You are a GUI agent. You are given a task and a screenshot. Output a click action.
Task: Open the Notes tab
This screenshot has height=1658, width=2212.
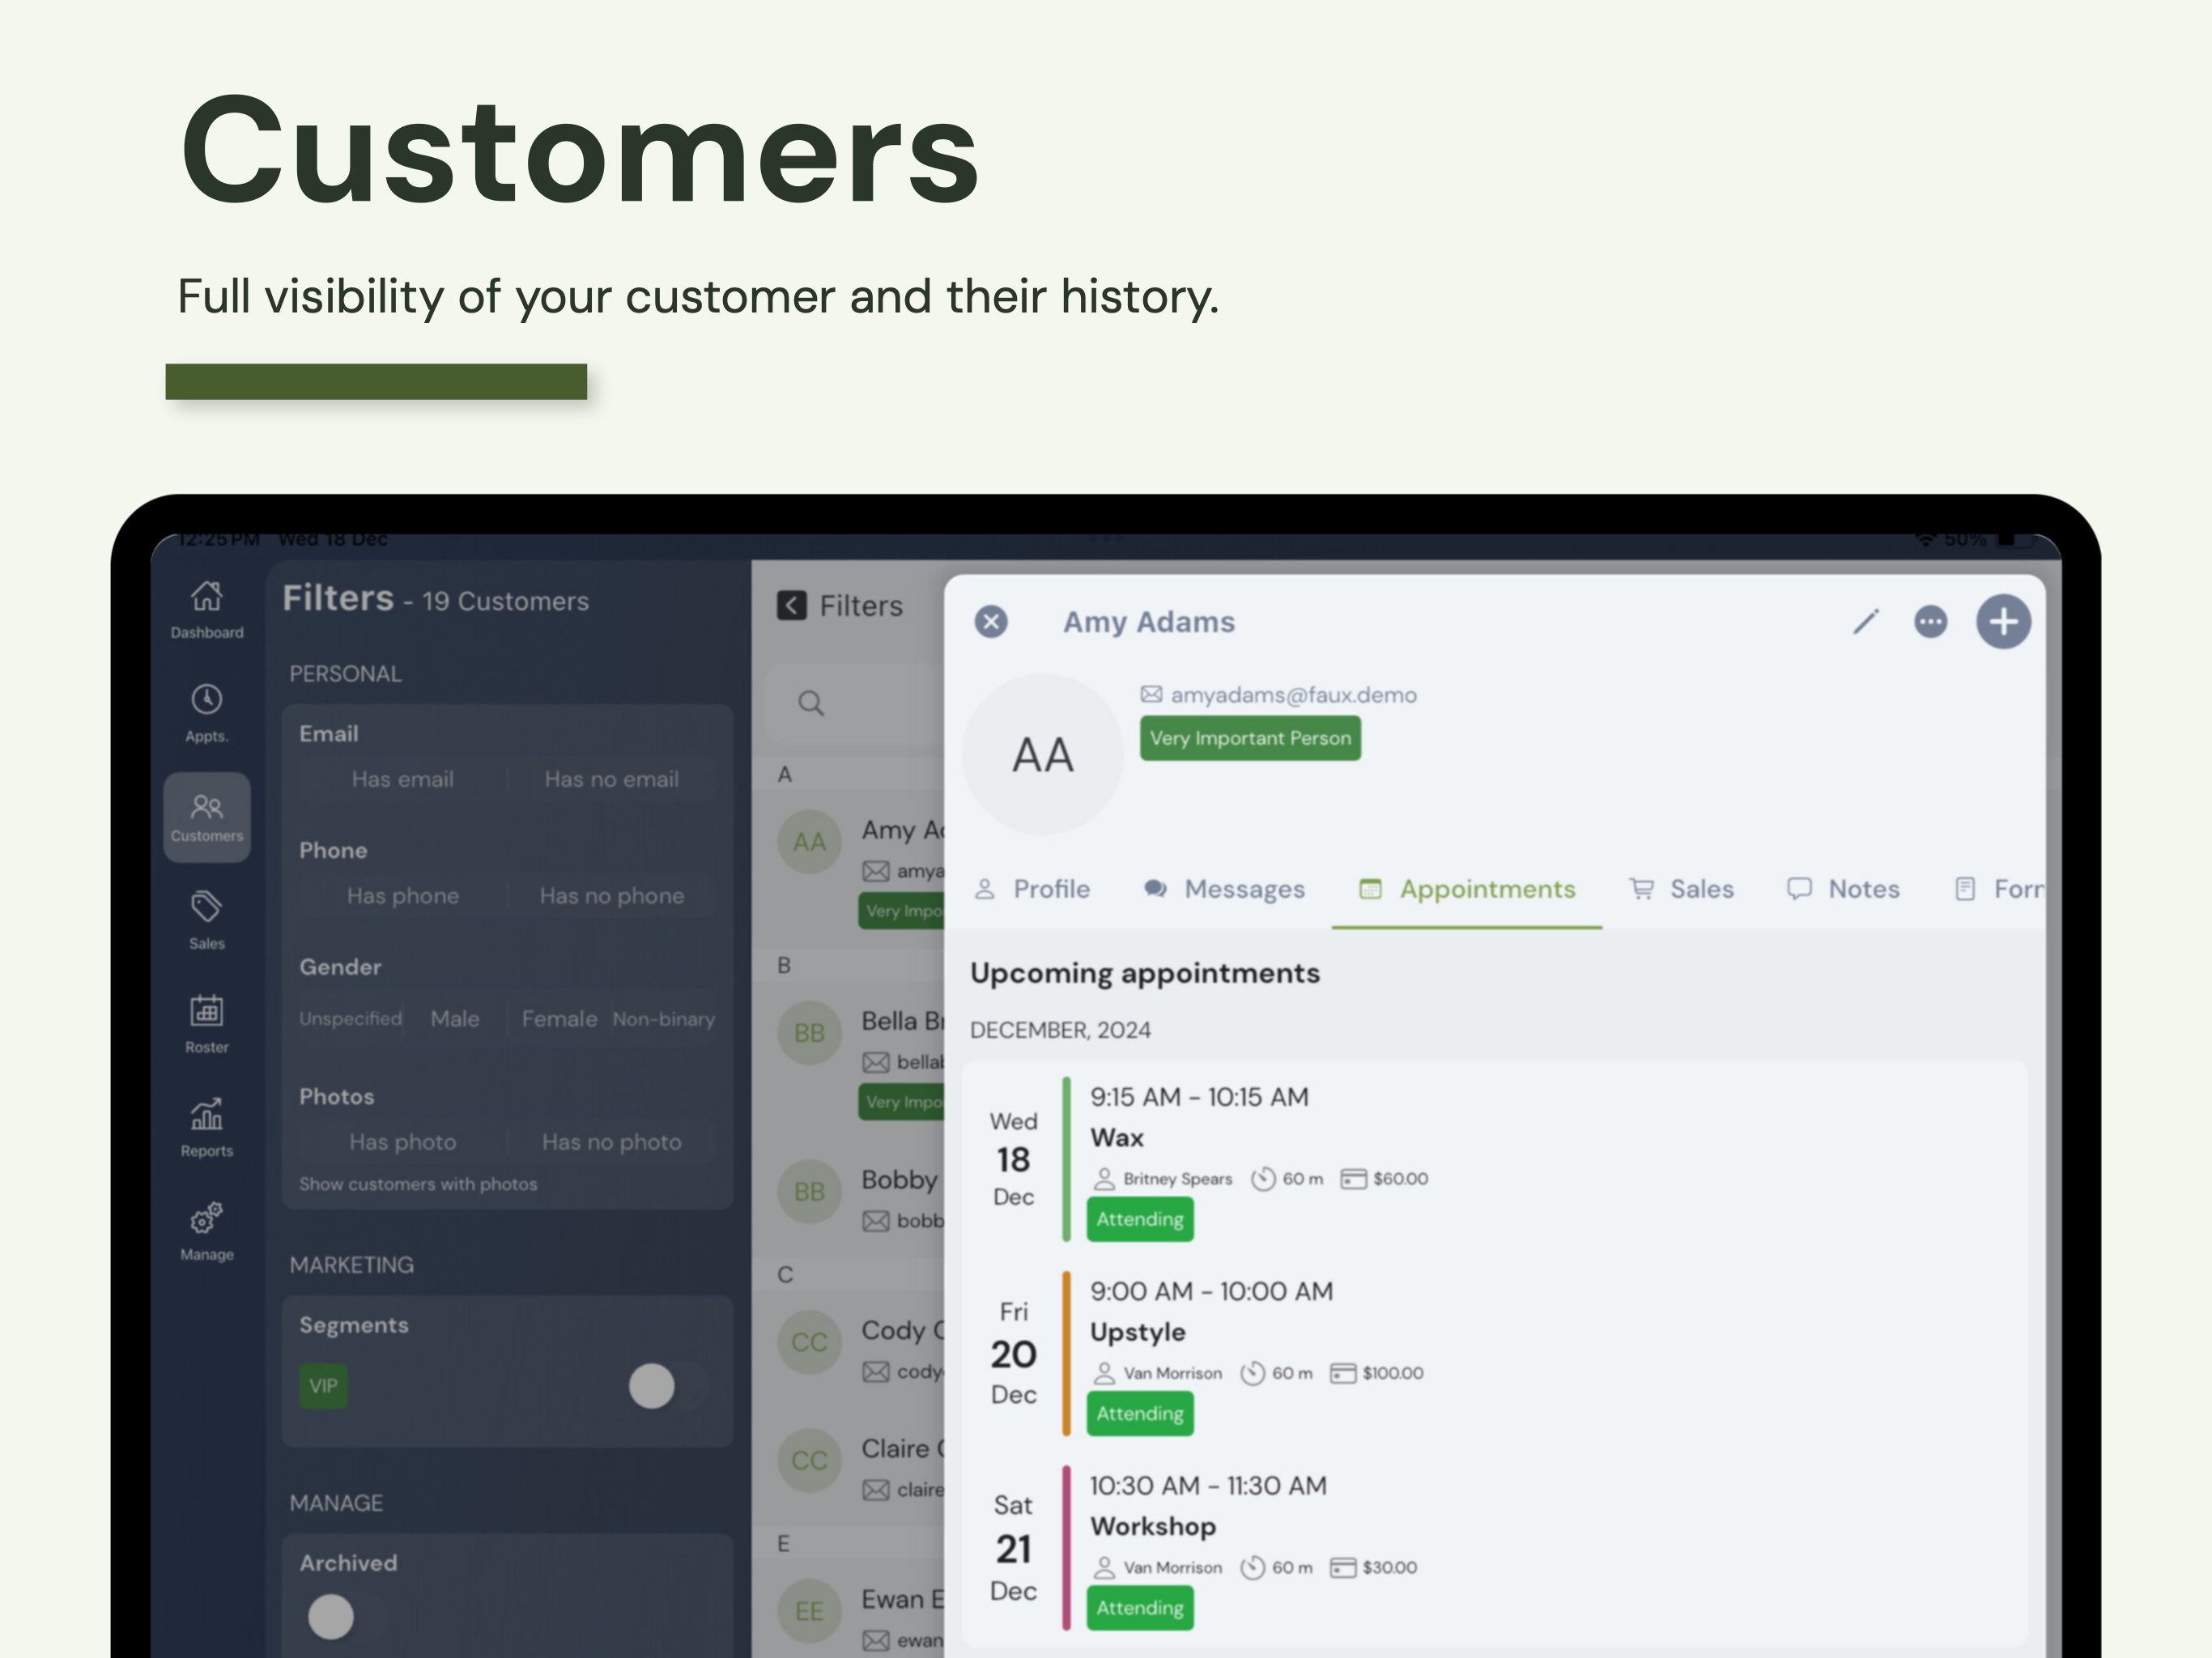(x=1843, y=889)
